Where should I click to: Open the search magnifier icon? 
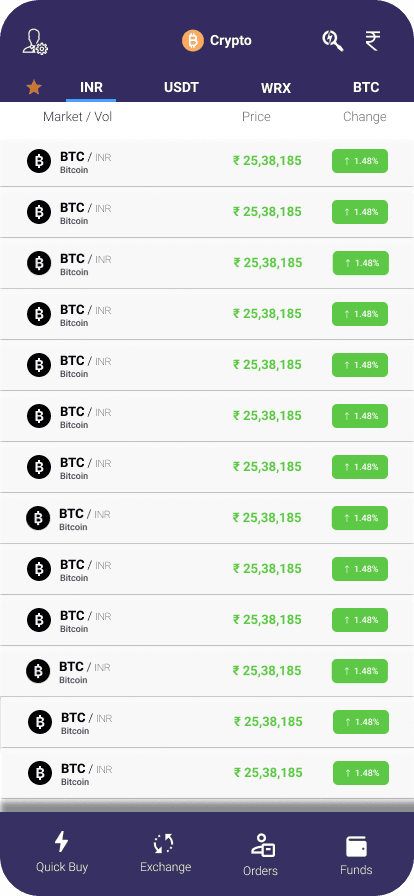332,41
